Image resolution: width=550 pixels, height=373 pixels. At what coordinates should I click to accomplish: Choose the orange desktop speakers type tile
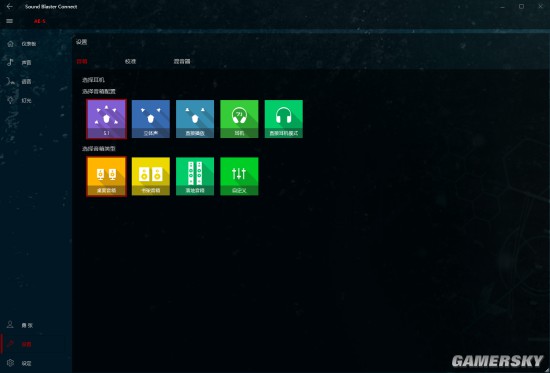106,176
